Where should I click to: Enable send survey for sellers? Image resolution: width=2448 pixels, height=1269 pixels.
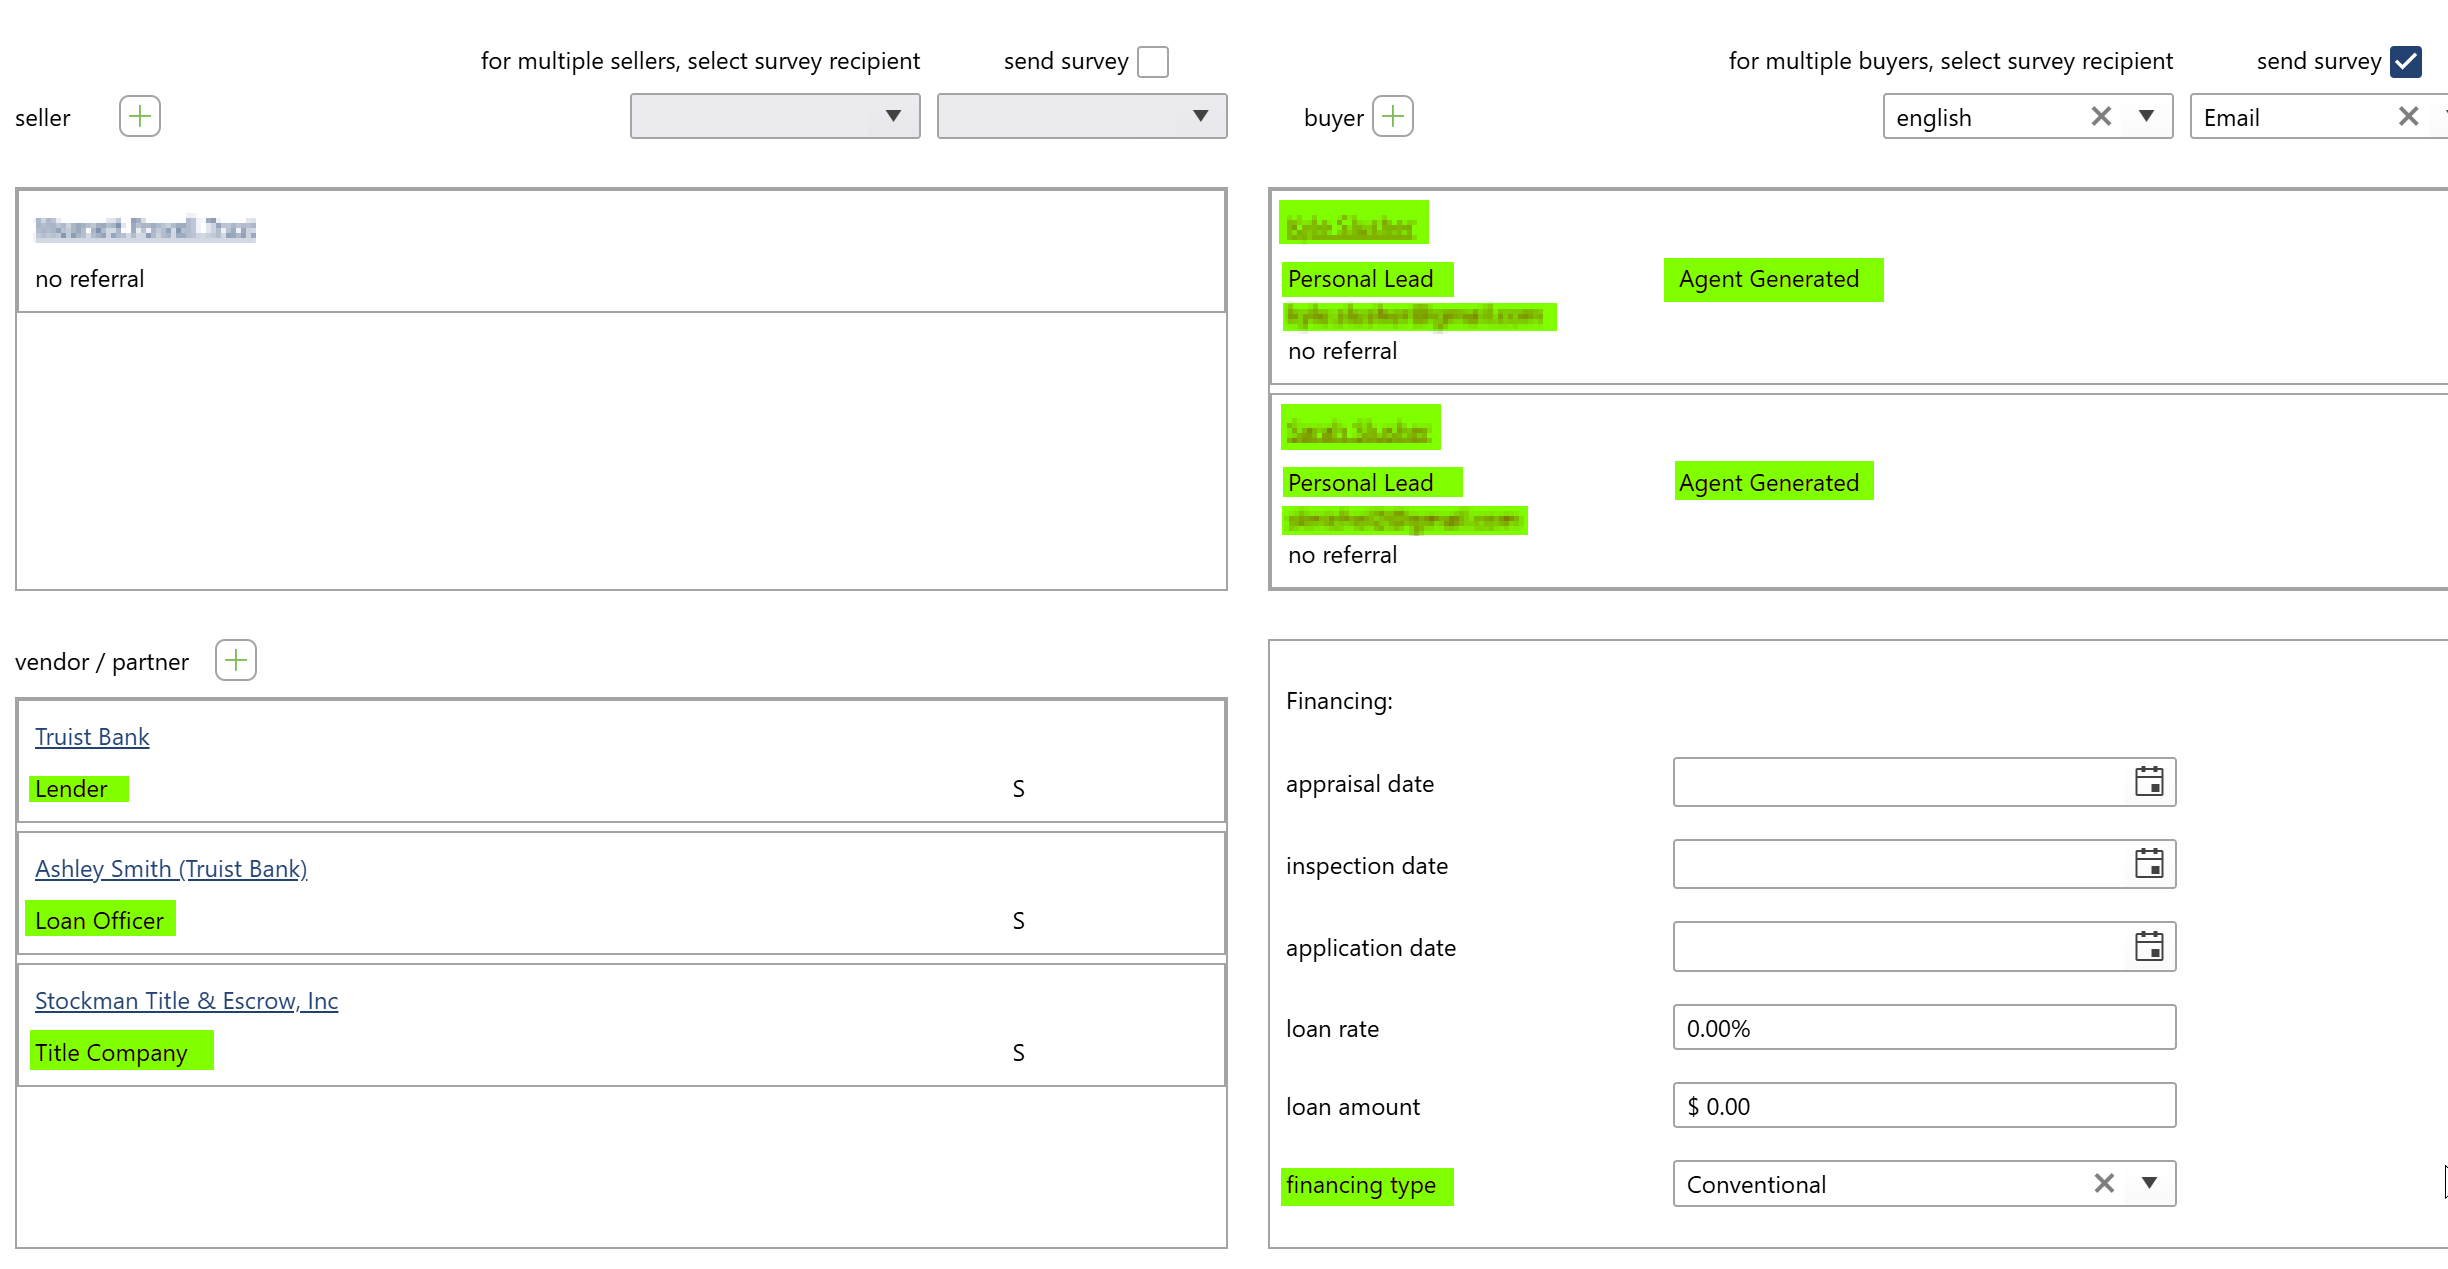[1153, 62]
